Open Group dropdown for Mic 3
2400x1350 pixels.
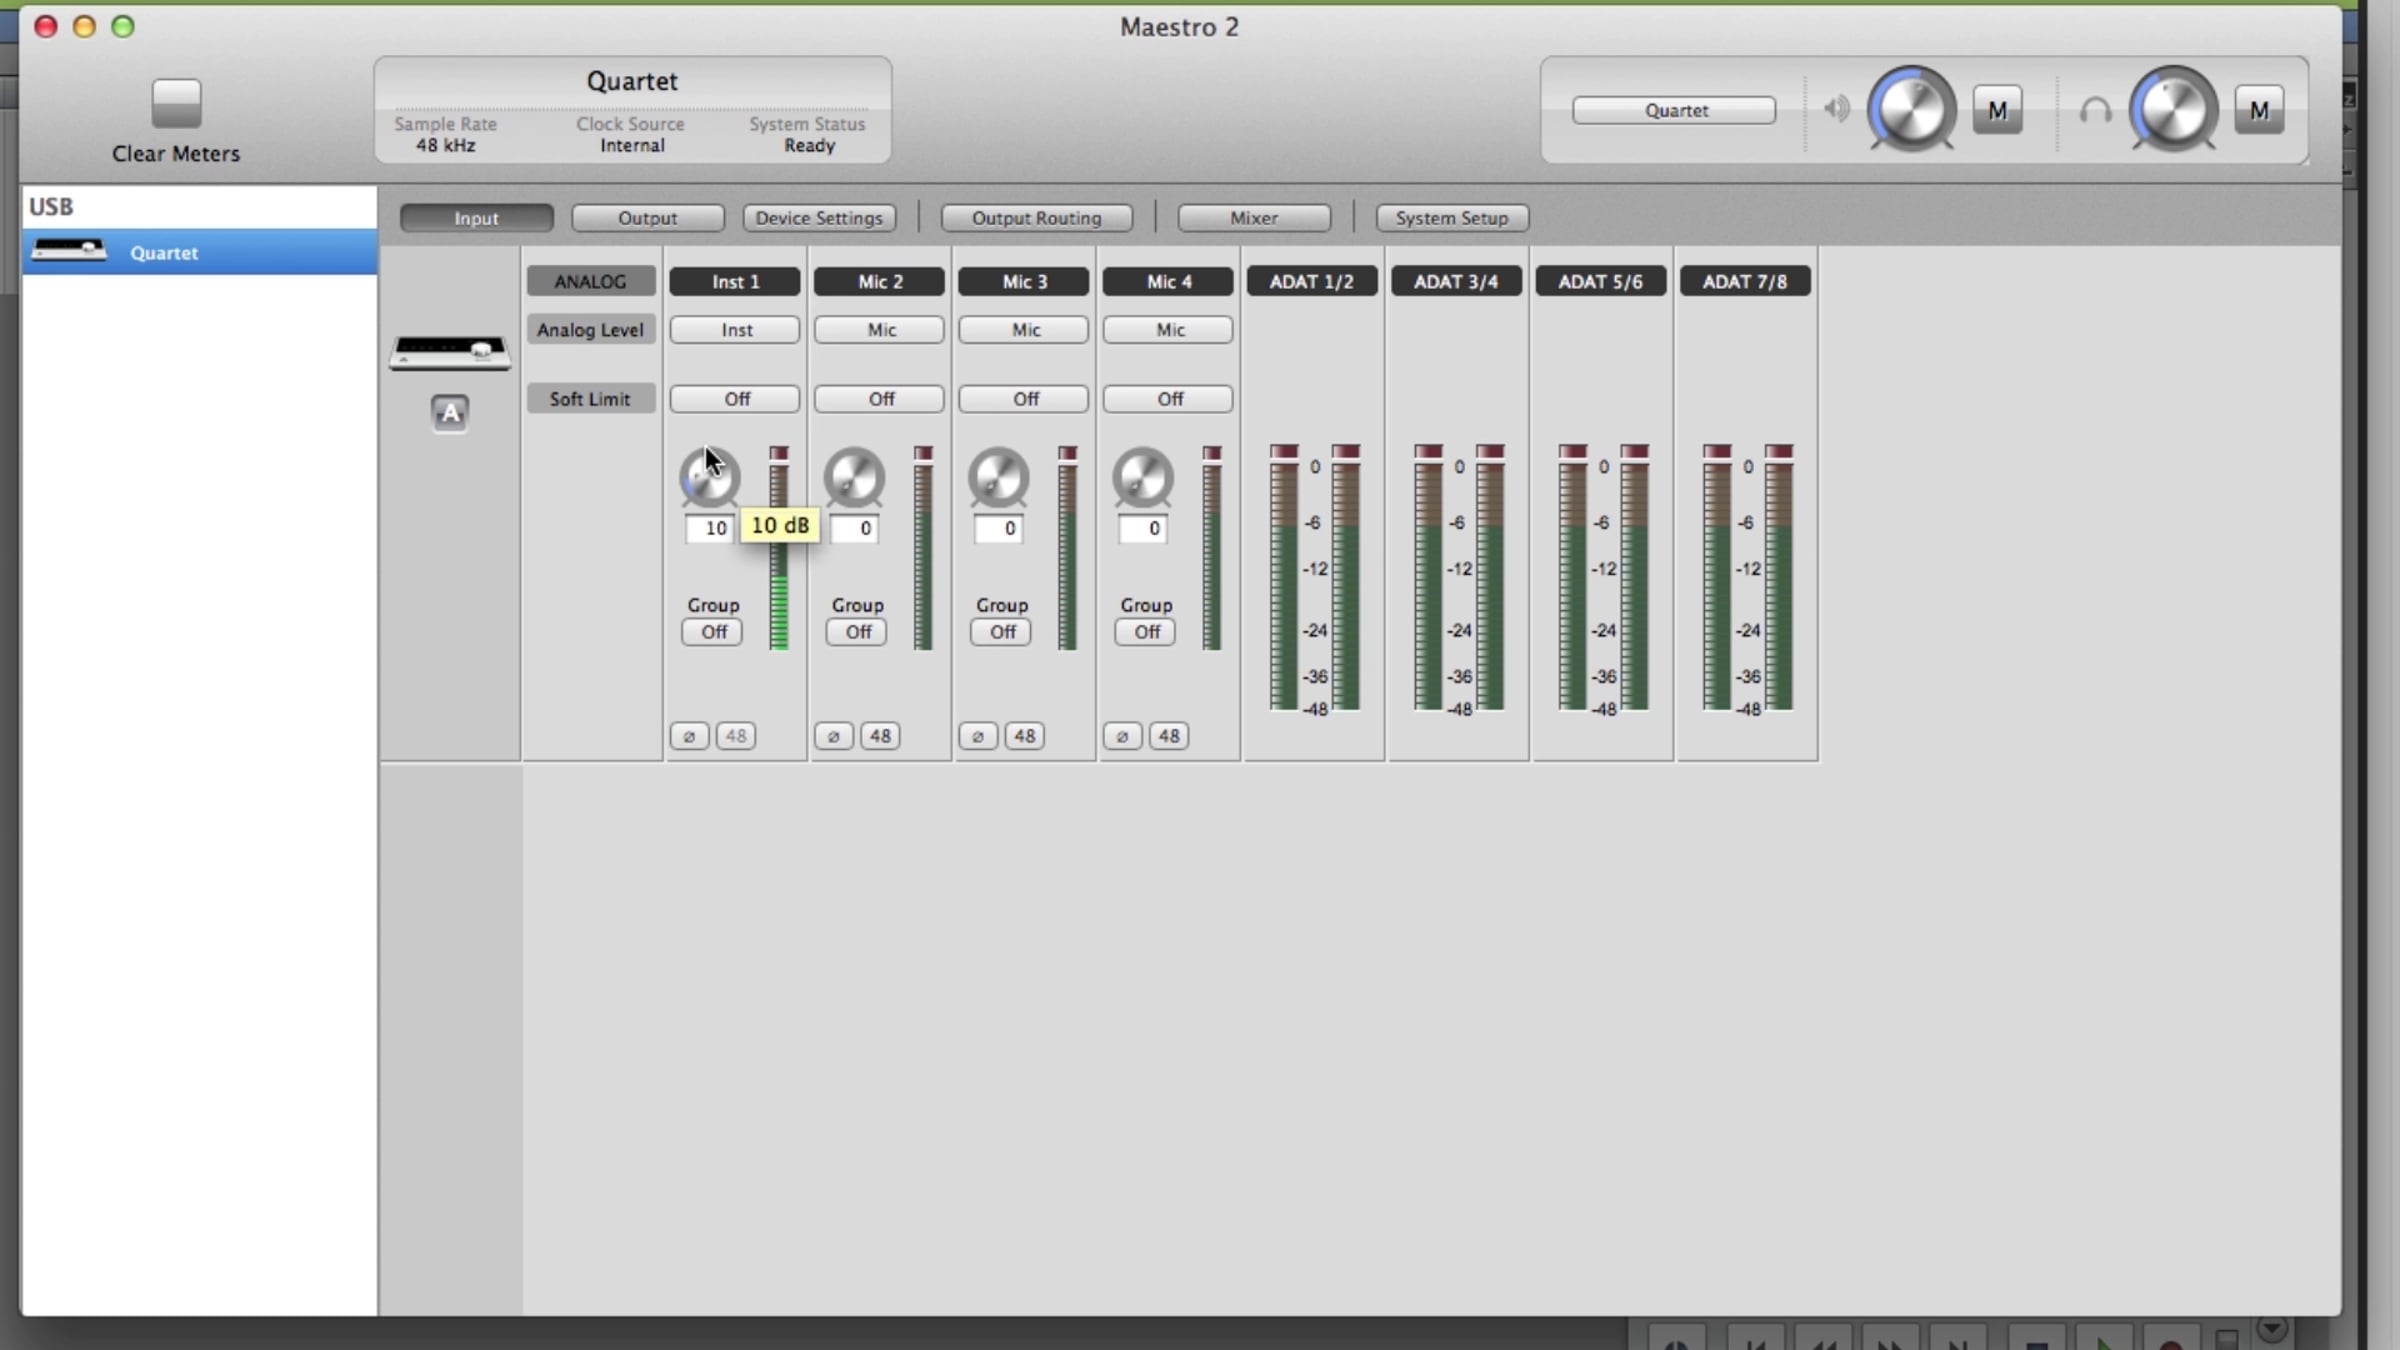[x=1001, y=632]
